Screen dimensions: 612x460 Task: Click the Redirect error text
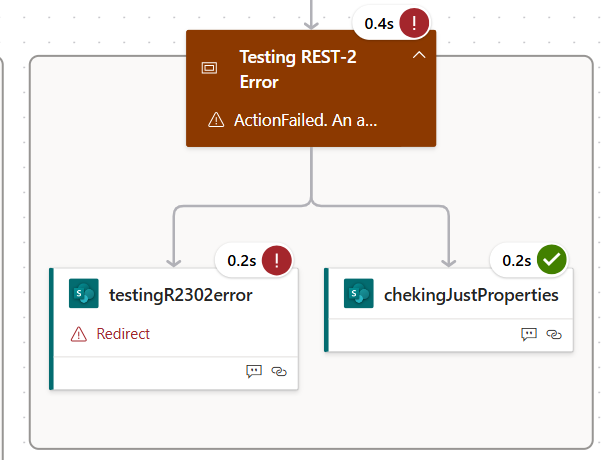(x=123, y=334)
